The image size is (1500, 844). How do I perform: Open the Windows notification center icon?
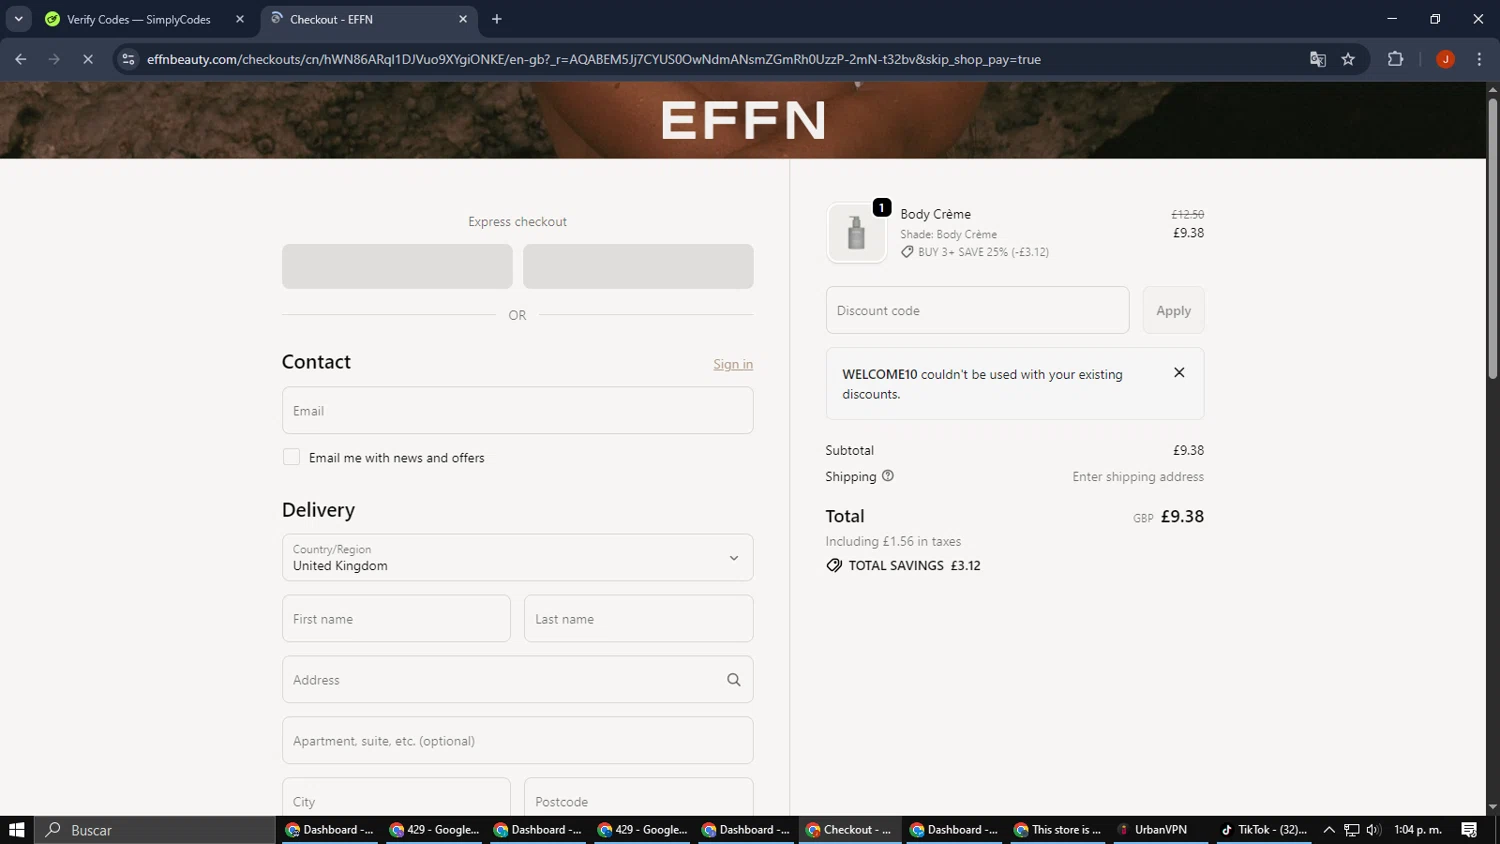1469,829
